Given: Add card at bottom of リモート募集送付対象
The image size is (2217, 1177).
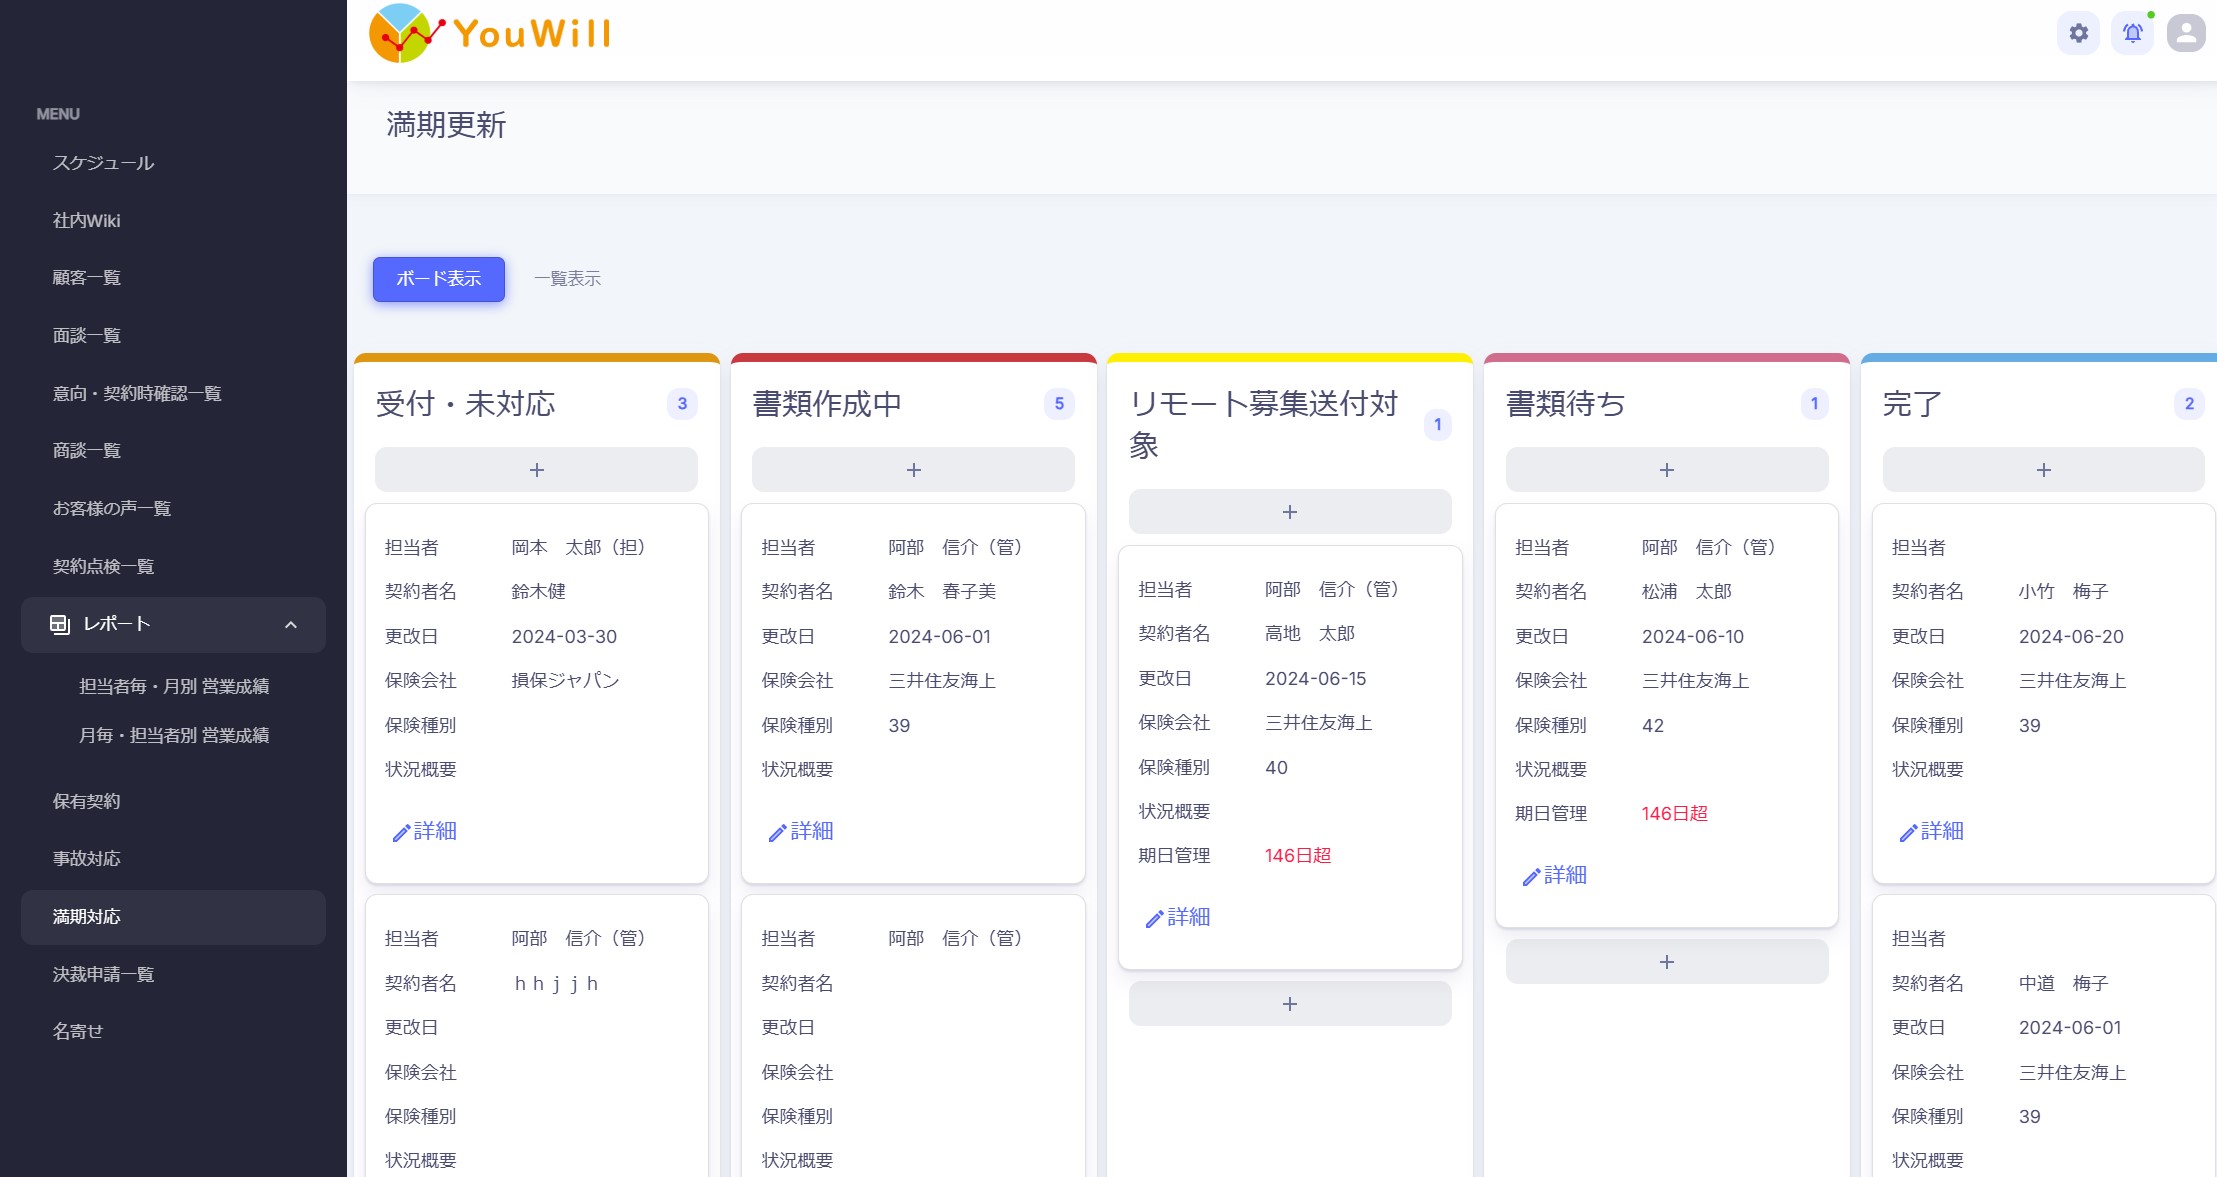Looking at the screenshot, I should click(x=1290, y=1003).
